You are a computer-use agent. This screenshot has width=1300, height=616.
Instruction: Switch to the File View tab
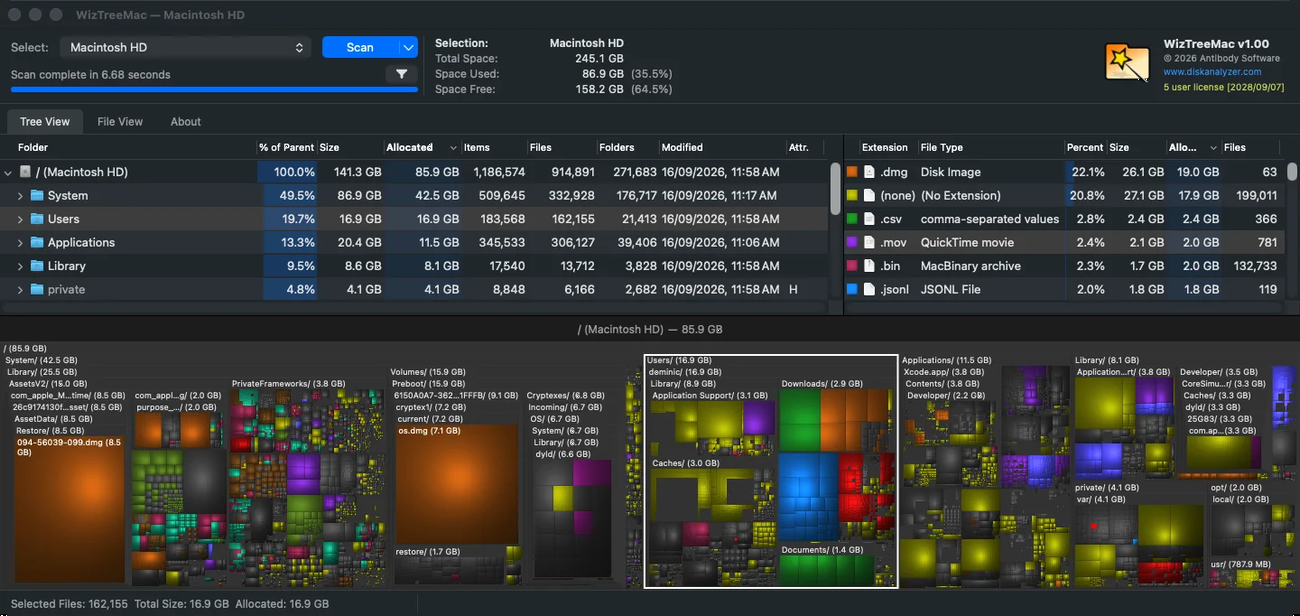point(120,122)
